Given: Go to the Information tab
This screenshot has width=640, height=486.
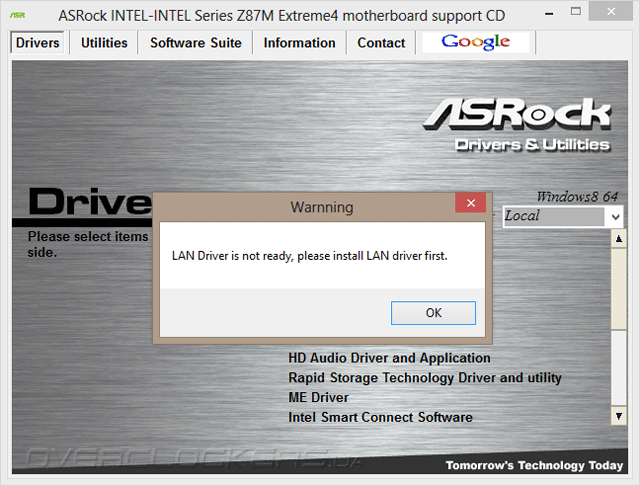Looking at the screenshot, I should (299, 43).
